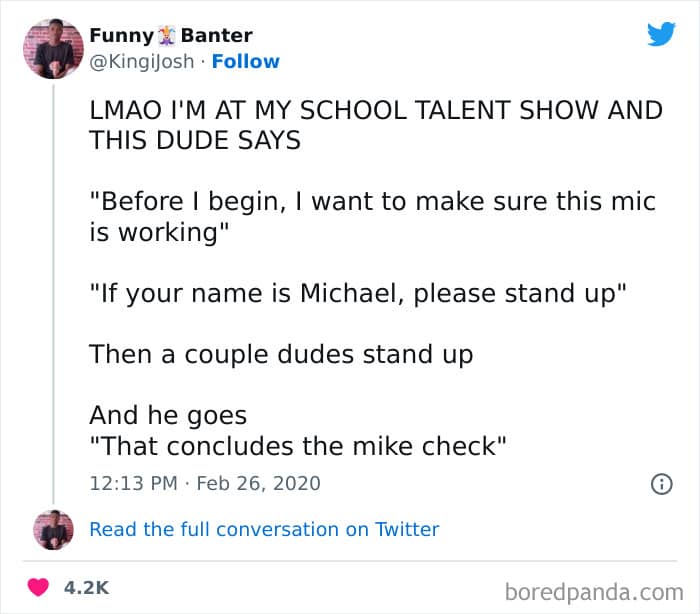Image resolution: width=700 pixels, height=614 pixels.
Task: Open the Funny Banter display name
Action: pos(171,36)
